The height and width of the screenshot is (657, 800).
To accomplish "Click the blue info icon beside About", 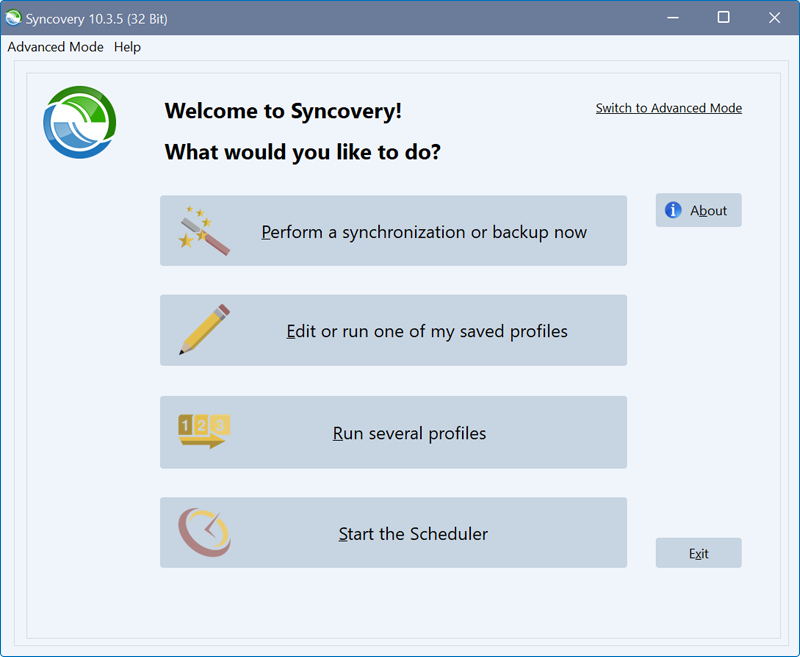I will coord(673,210).
